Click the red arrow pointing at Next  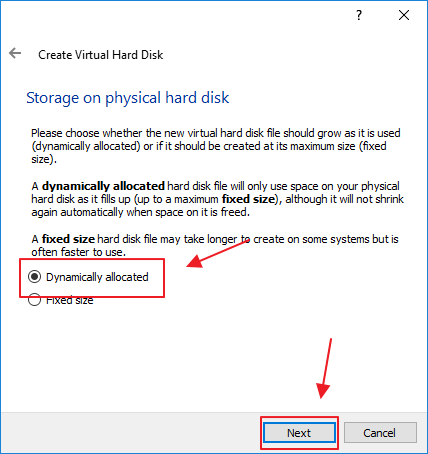pos(324,369)
